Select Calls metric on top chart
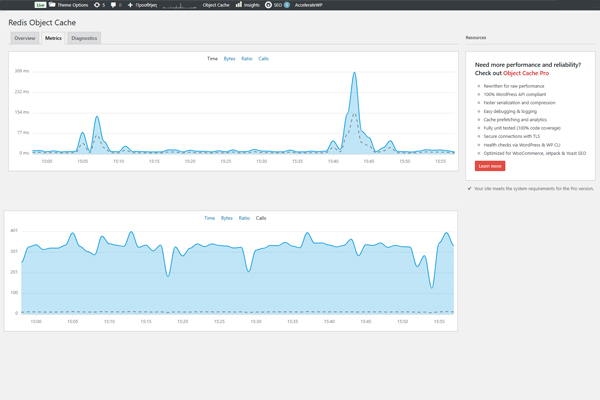 pyautogui.click(x=263, y=59)
